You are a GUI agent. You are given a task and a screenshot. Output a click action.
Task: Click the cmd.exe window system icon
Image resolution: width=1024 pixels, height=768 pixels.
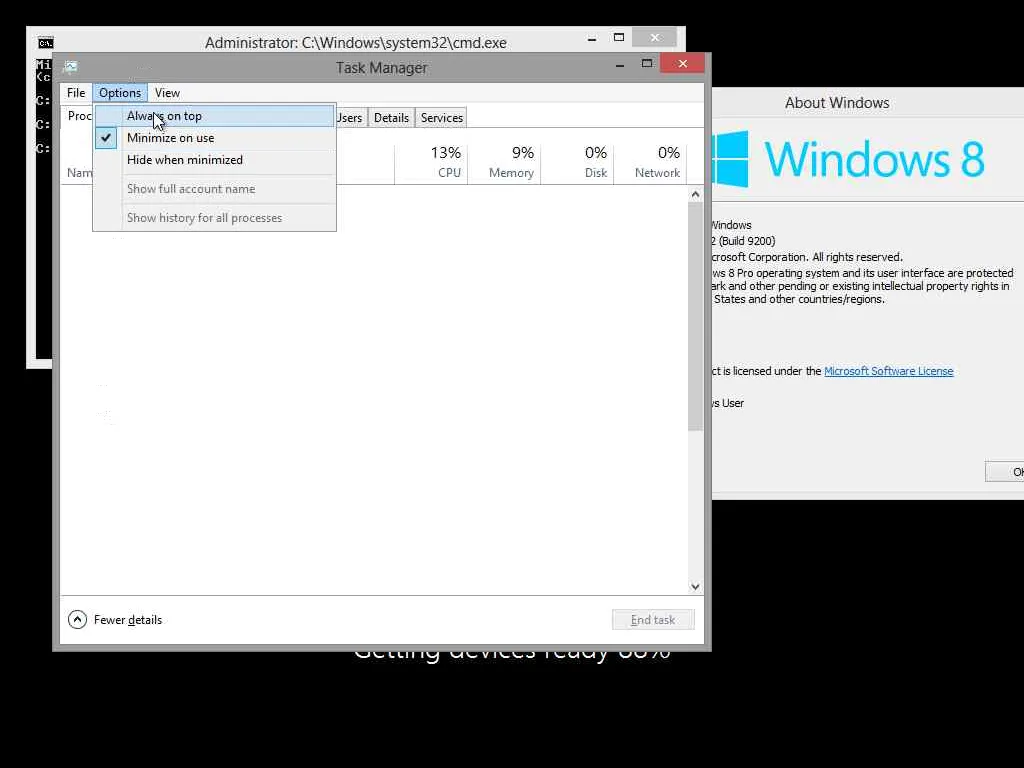[x=46, y=43]
